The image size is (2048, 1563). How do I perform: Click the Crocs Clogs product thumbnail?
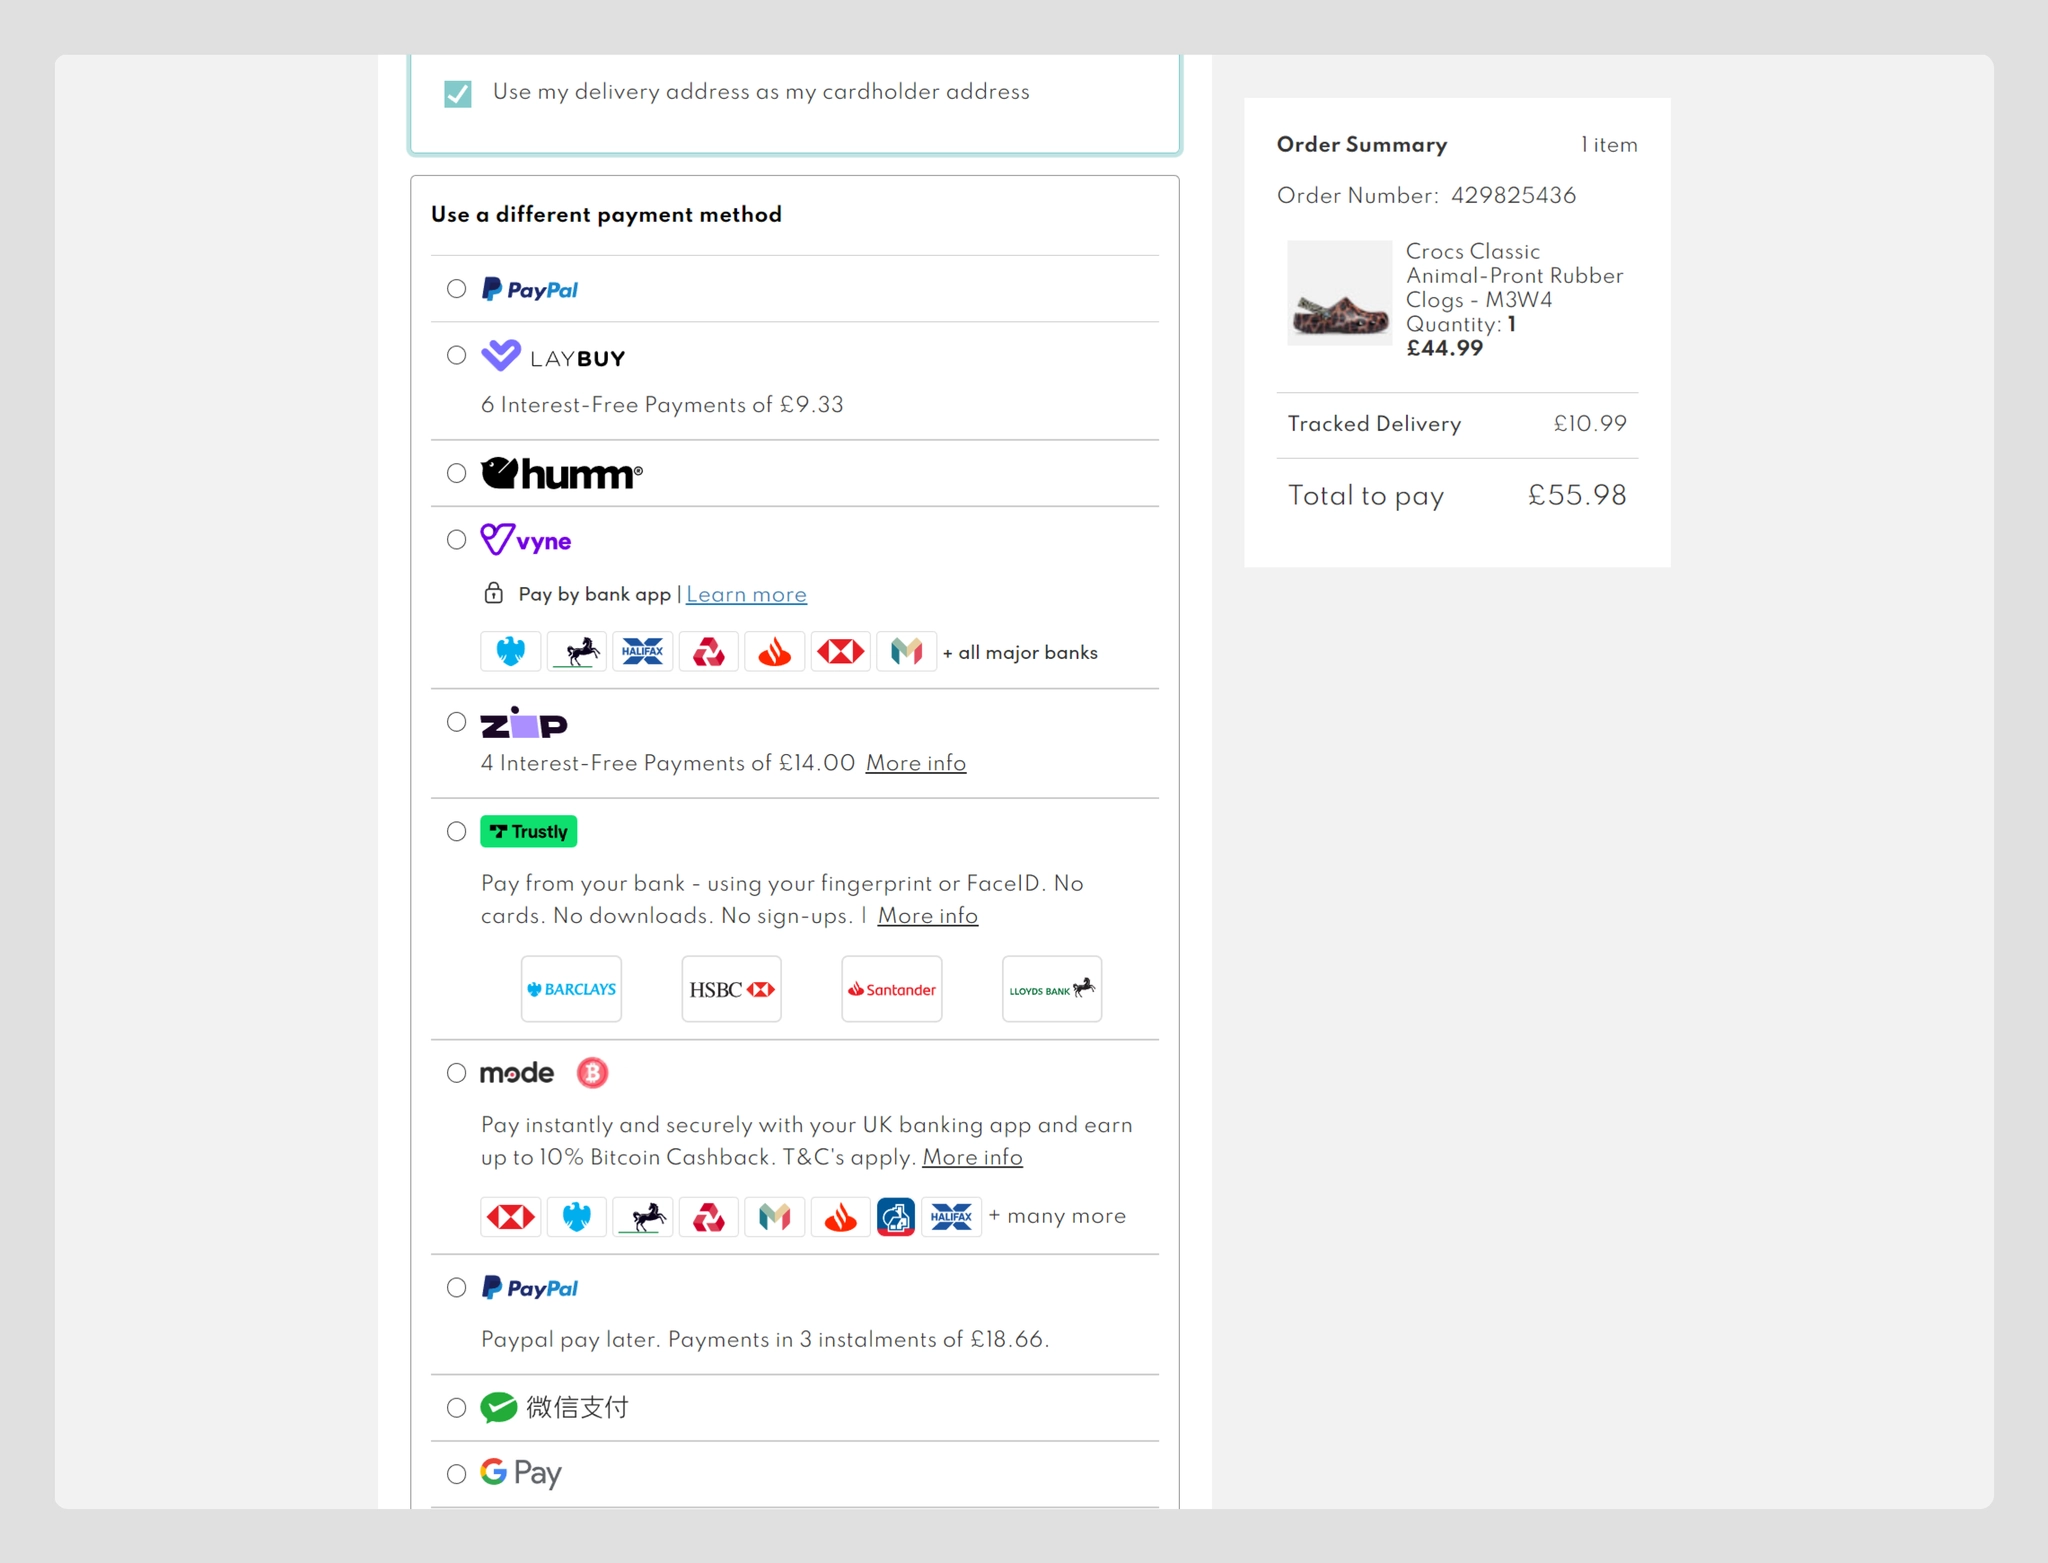pyautogui.click(x=1339, y=293)
